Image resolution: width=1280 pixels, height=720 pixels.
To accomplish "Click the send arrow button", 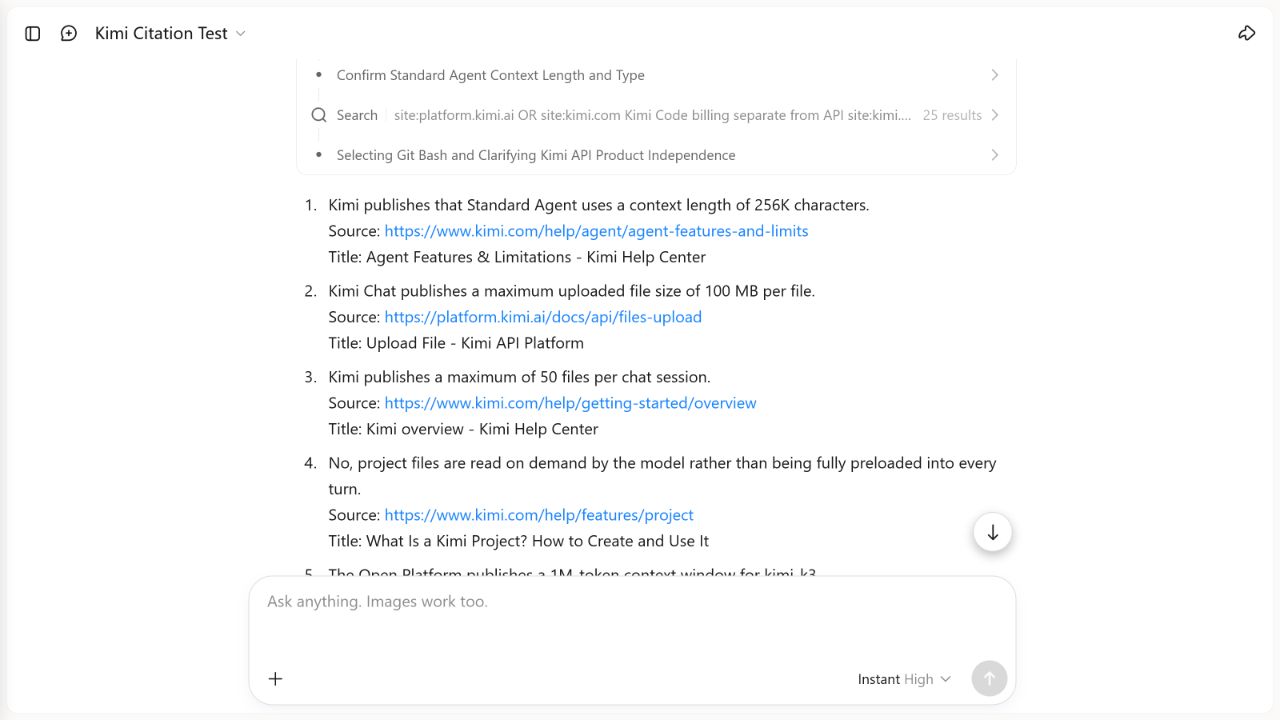I will [989, 679].
